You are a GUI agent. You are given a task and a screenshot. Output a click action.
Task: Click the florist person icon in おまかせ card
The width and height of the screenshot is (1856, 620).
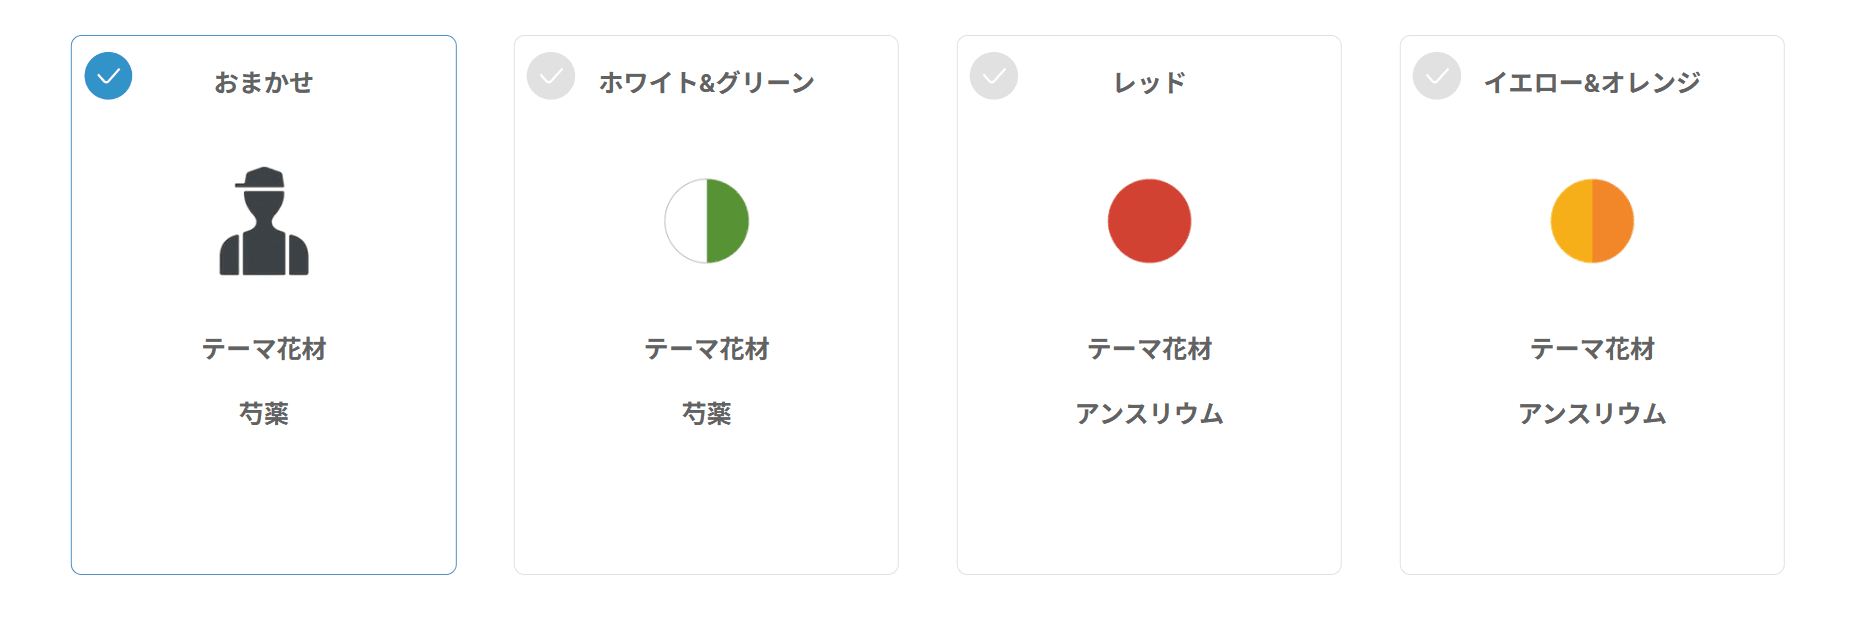[264, 221]
